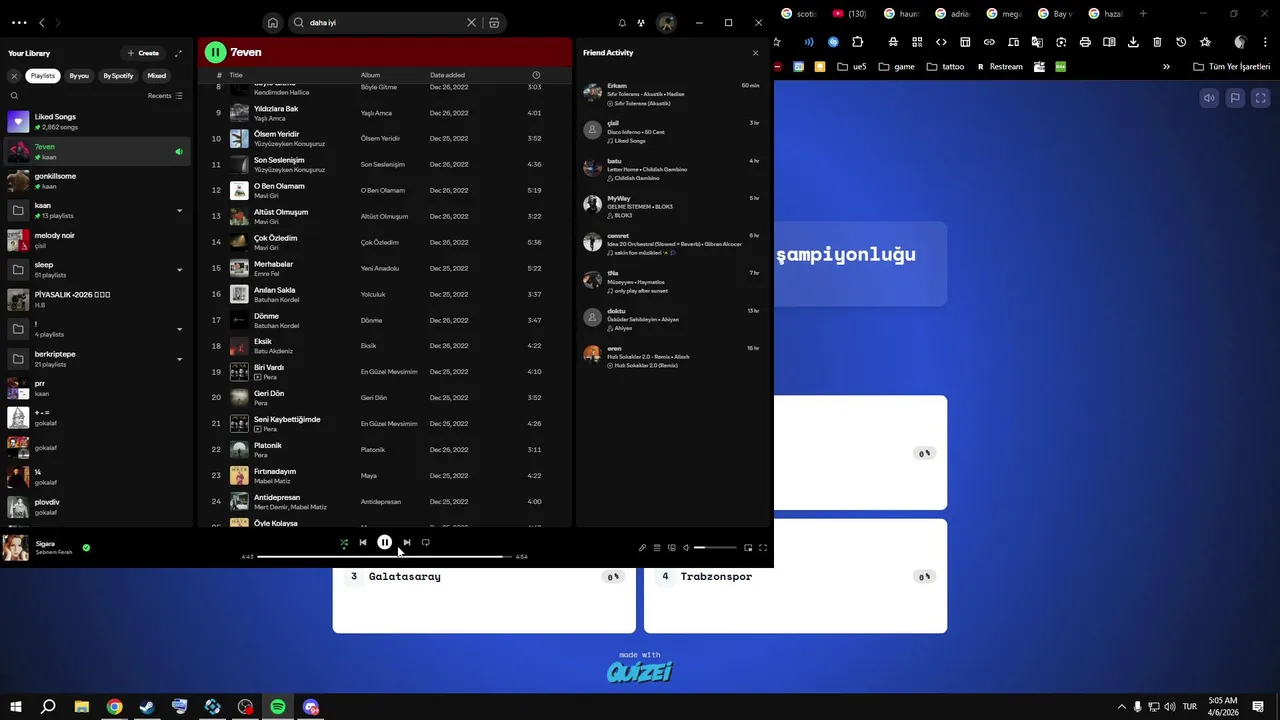Clear library filters with X chip

pos(14,76)
